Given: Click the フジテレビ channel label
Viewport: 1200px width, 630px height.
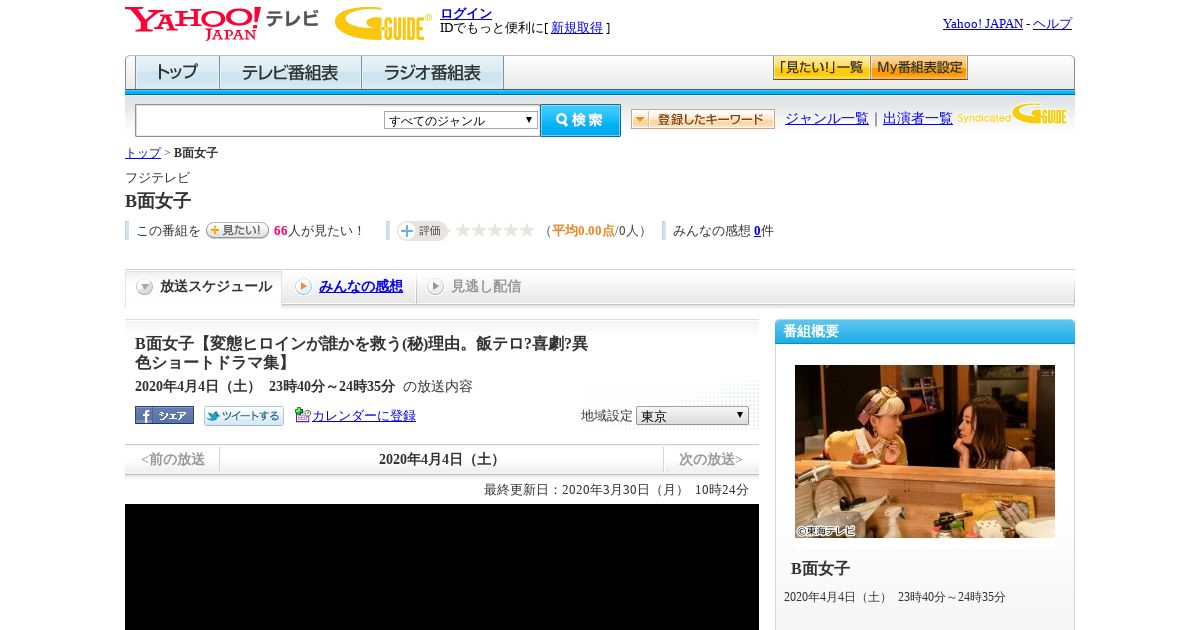Looking at the screenshot, I should pyautogui.click(x=157, y=178).
